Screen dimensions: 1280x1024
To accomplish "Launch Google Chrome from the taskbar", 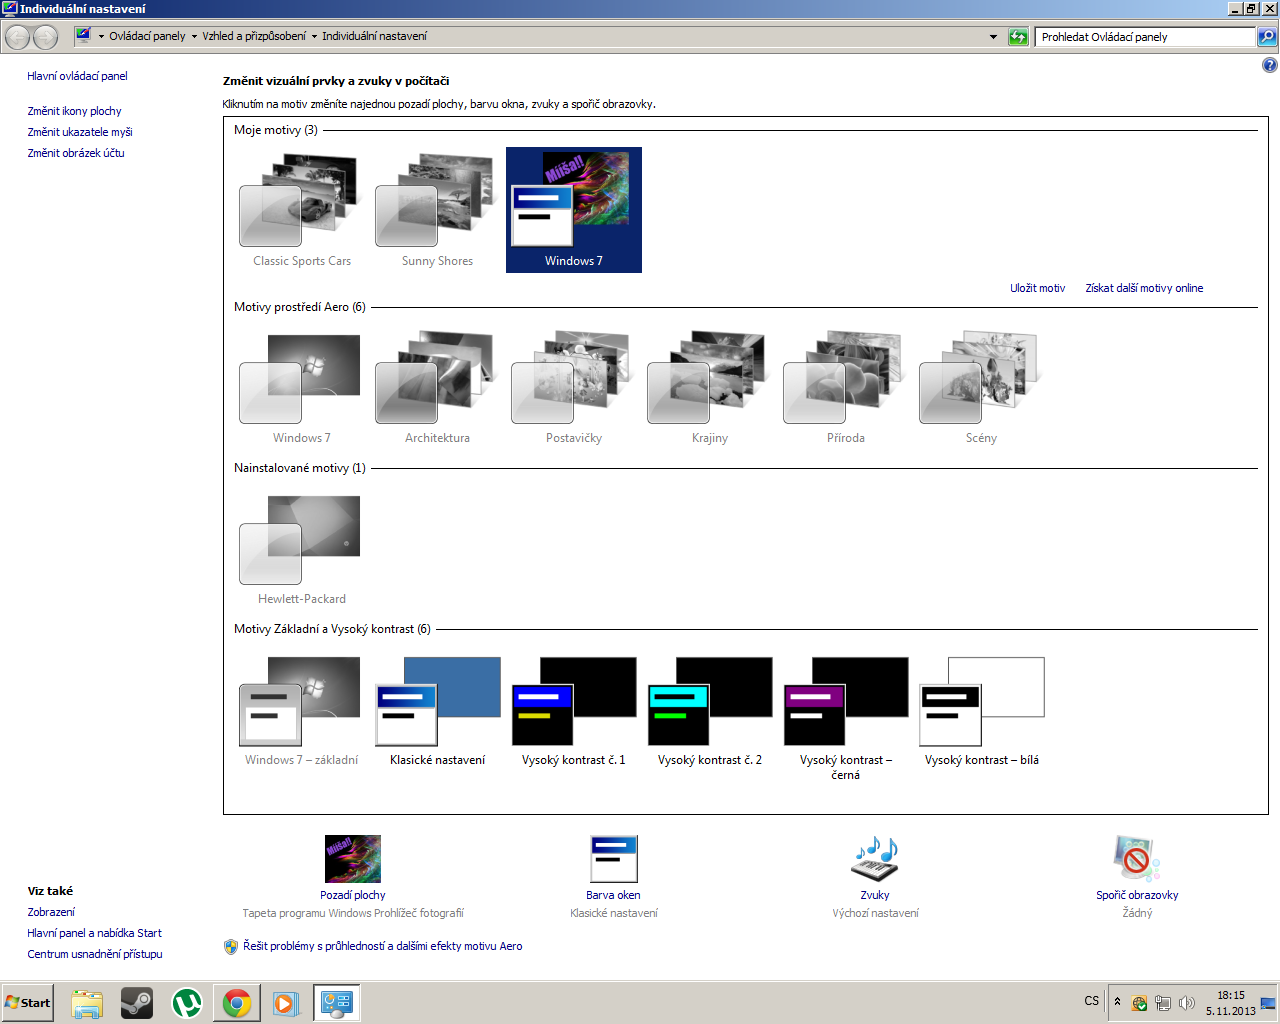I will 237,1002.
